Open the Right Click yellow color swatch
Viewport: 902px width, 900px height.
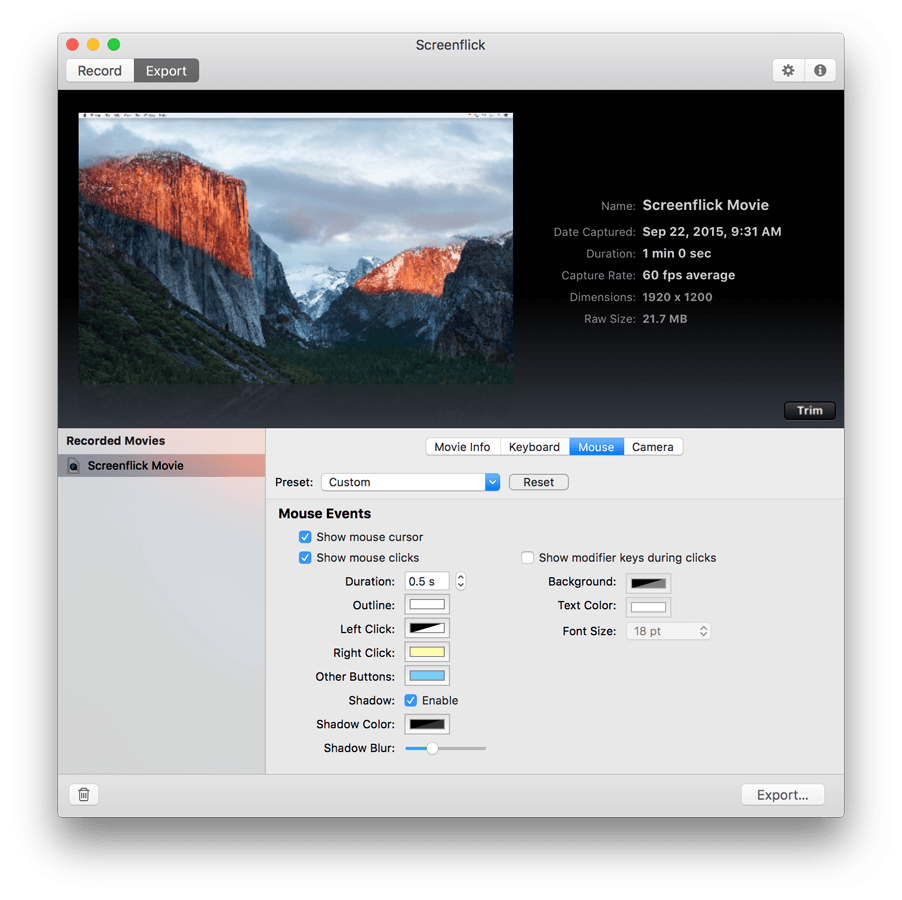427,653
